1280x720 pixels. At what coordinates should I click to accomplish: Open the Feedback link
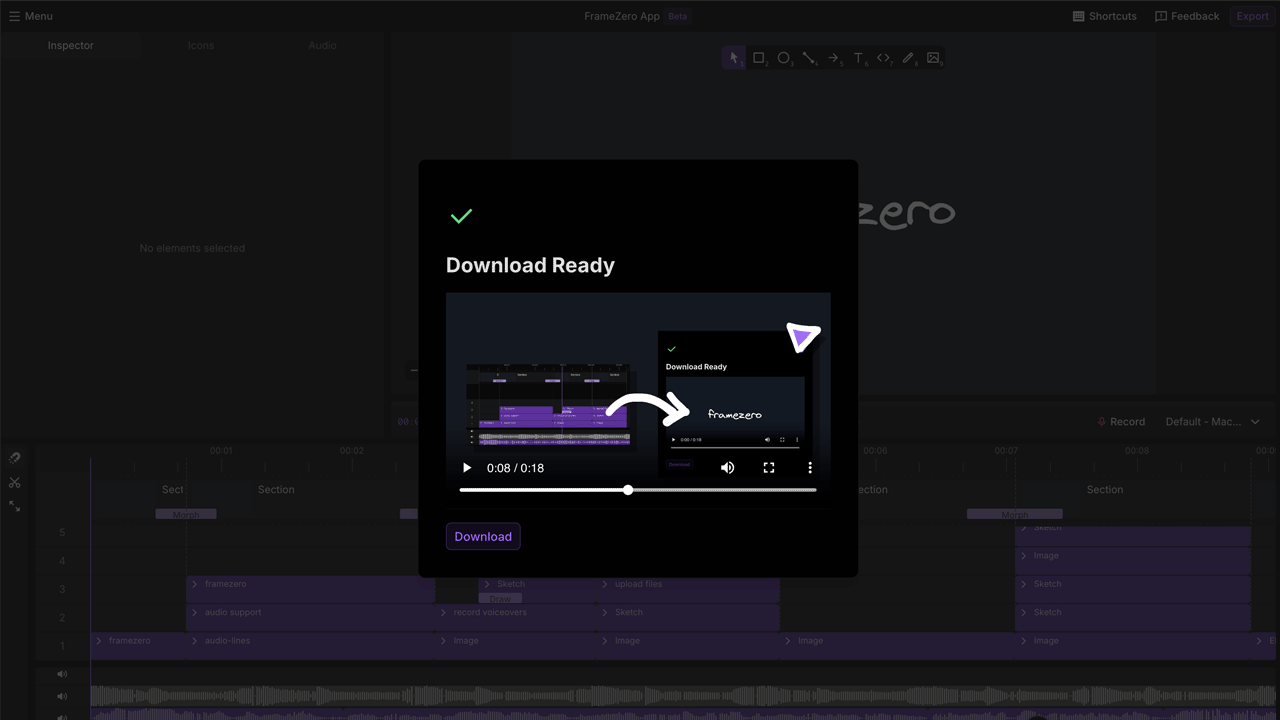pos(1187,16)
